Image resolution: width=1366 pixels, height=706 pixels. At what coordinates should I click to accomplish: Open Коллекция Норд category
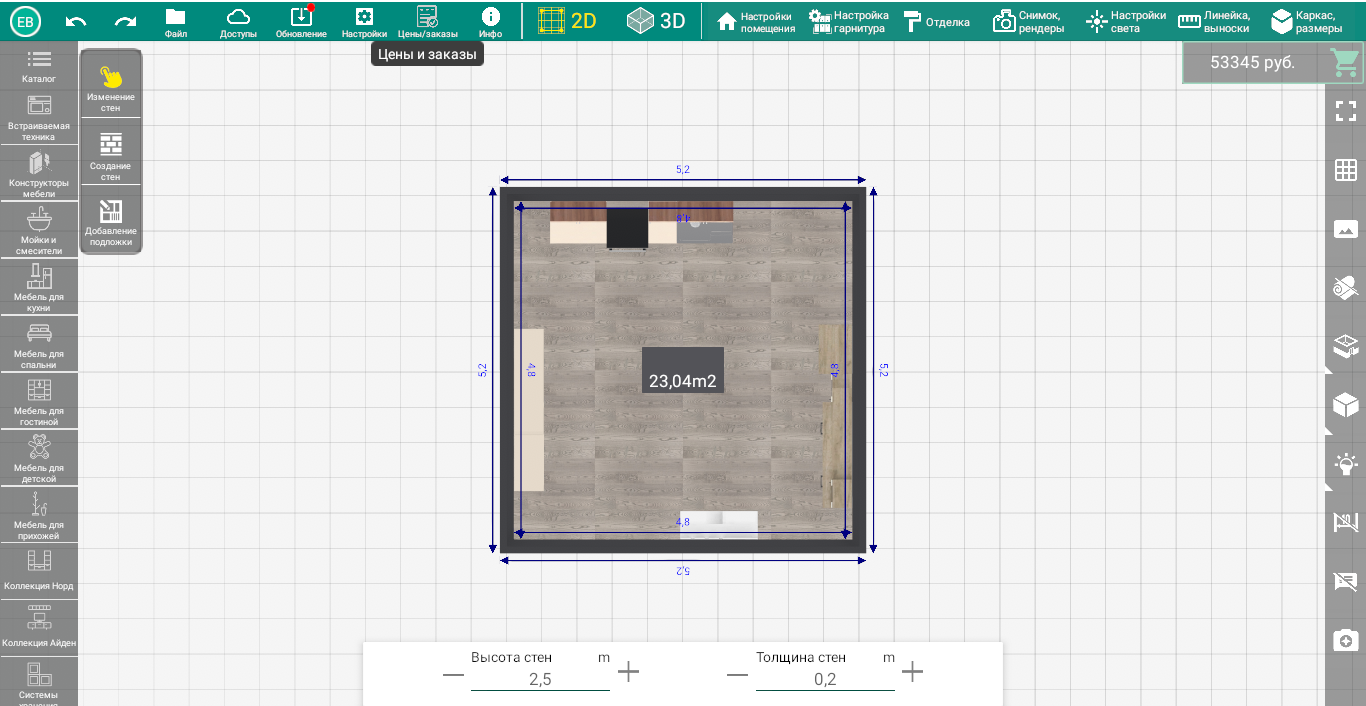[x=39, y=571]
